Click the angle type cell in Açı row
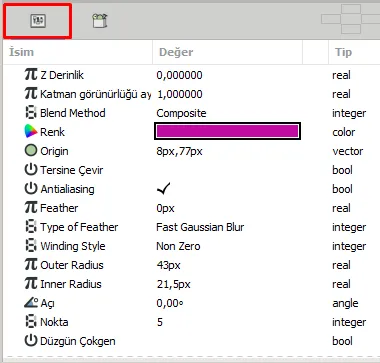380x363 pixels. 345,303
